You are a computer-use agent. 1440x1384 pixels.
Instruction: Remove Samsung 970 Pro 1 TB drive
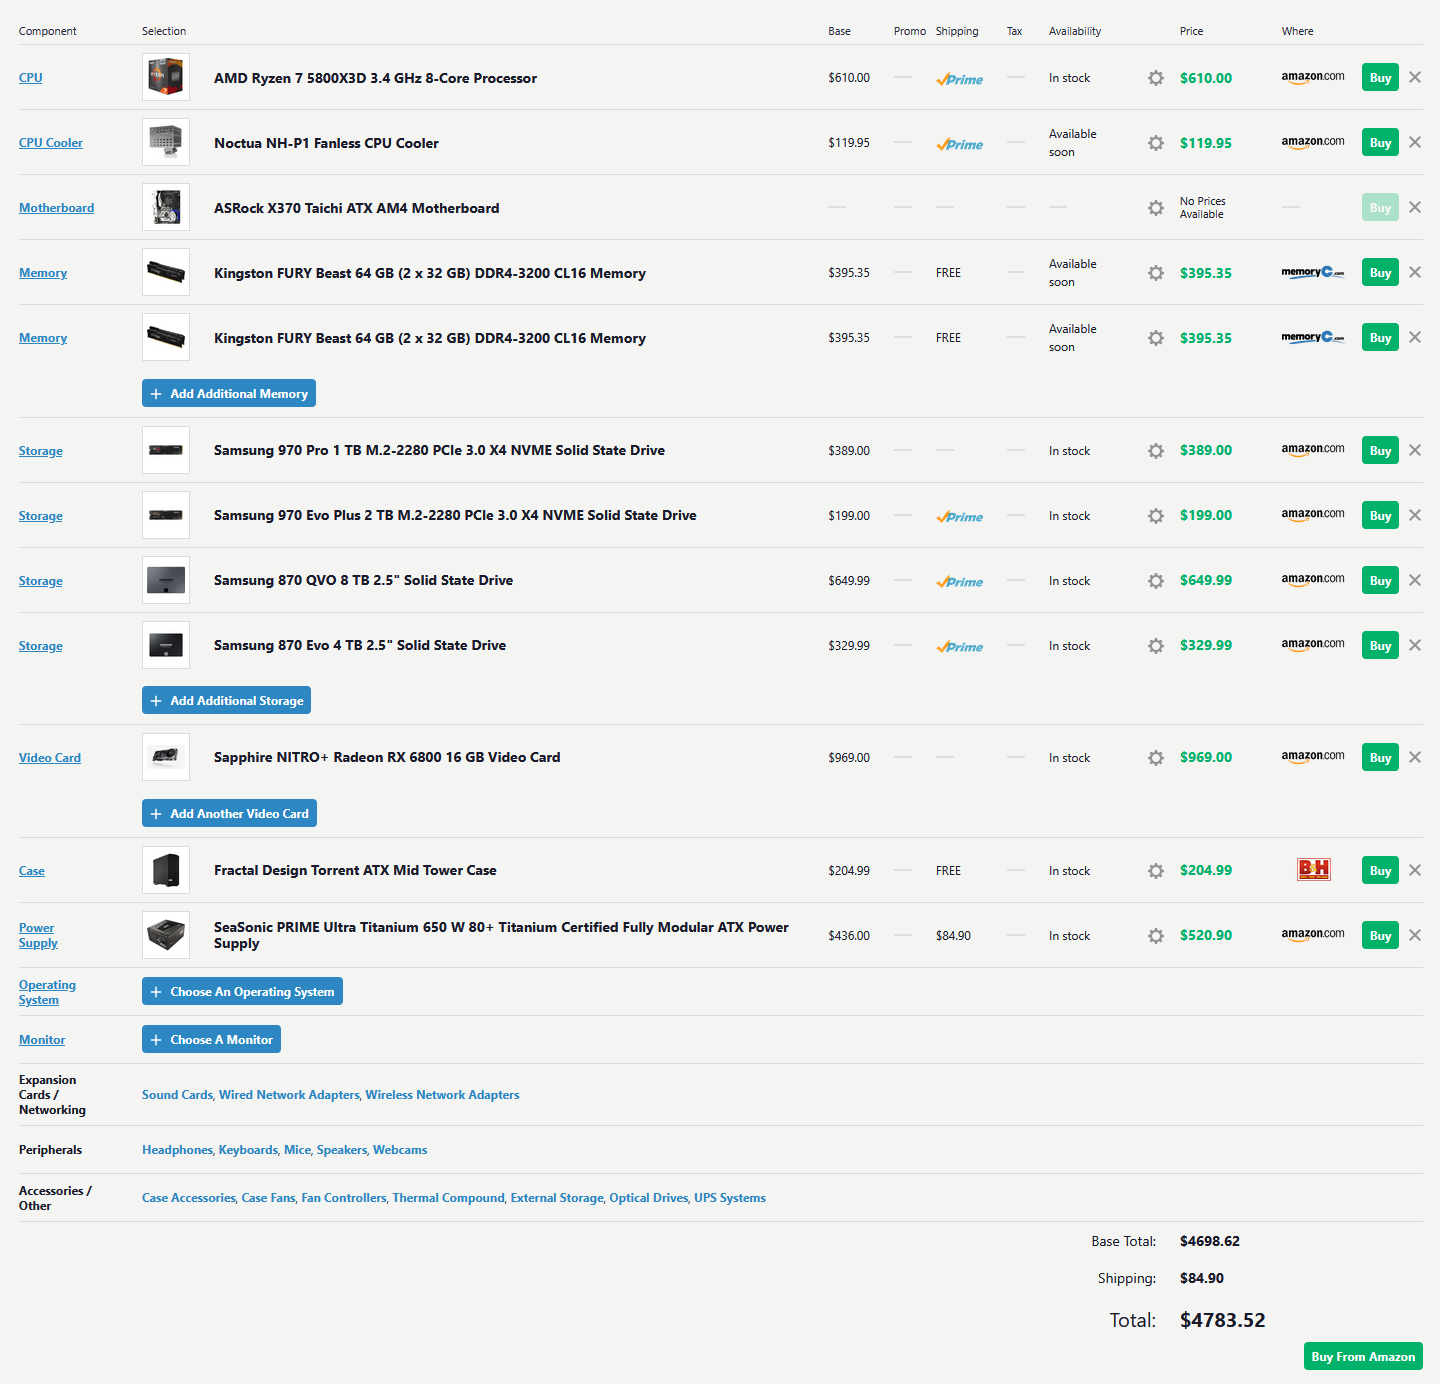(x=1415, y=450)
